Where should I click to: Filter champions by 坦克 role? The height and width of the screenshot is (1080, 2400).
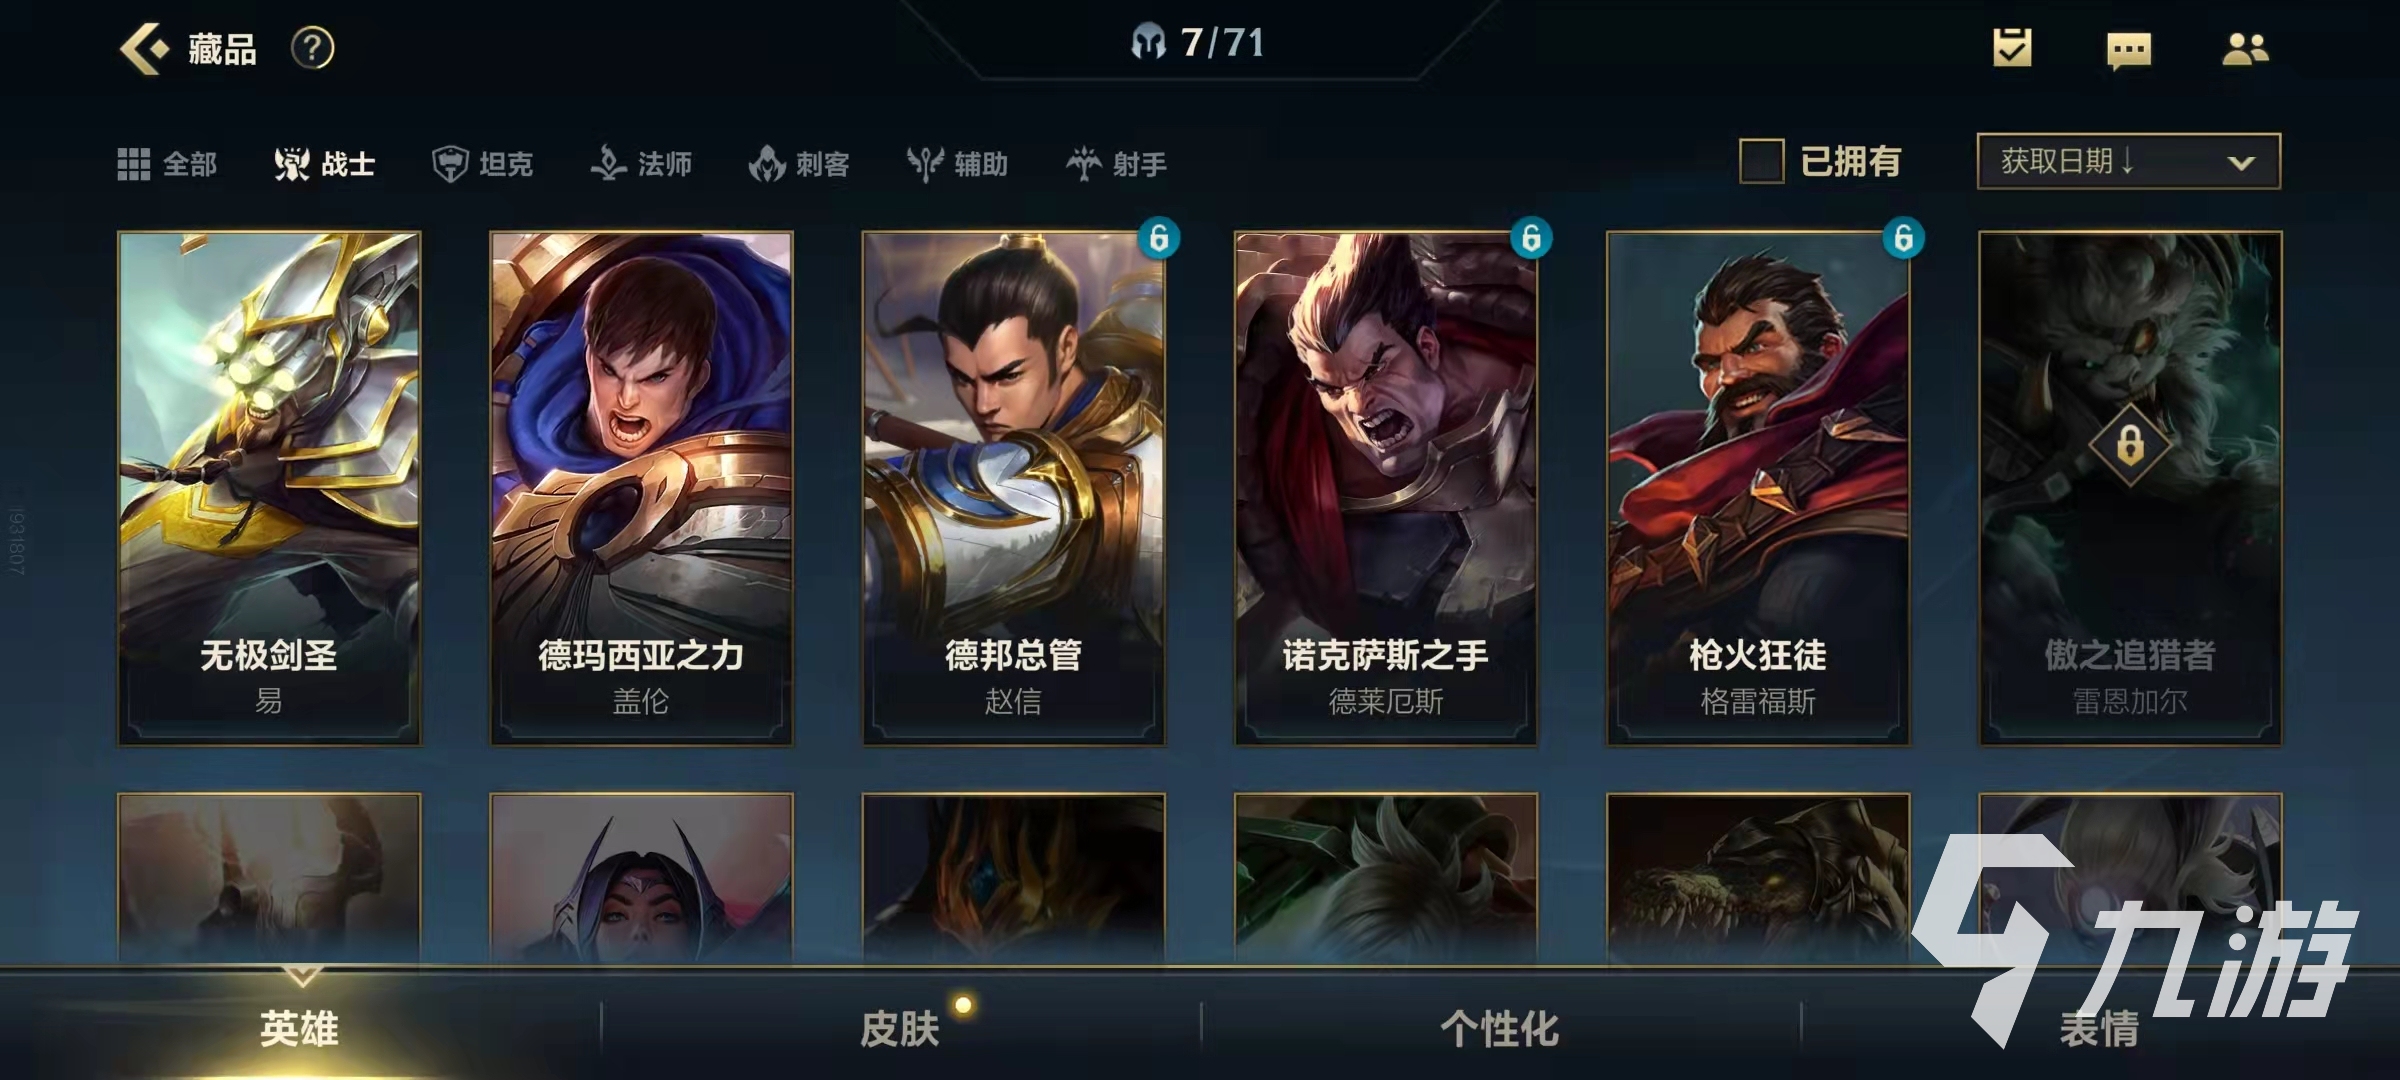pos(482,163)
